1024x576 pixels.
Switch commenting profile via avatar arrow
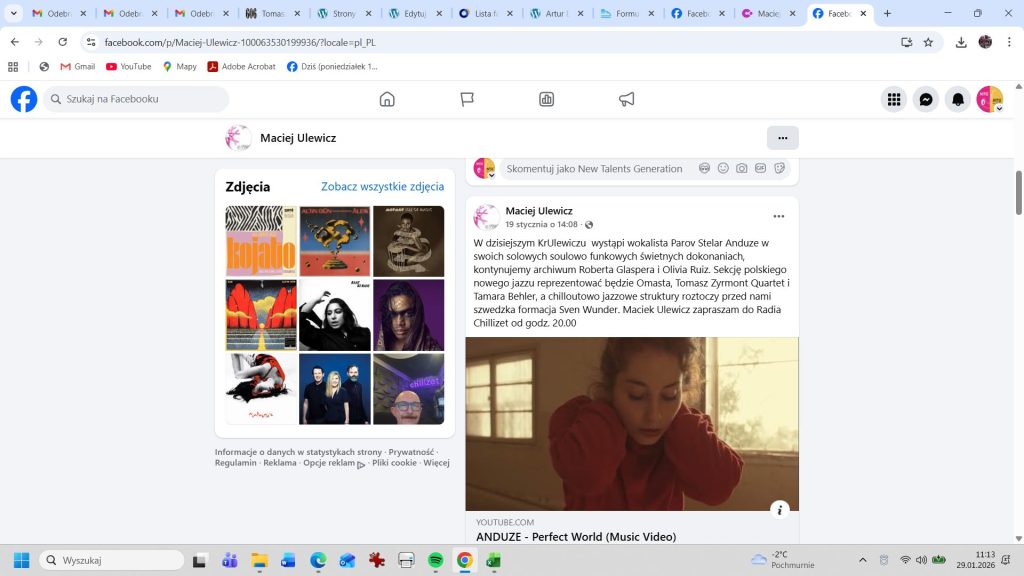click(x=491, y=175)
